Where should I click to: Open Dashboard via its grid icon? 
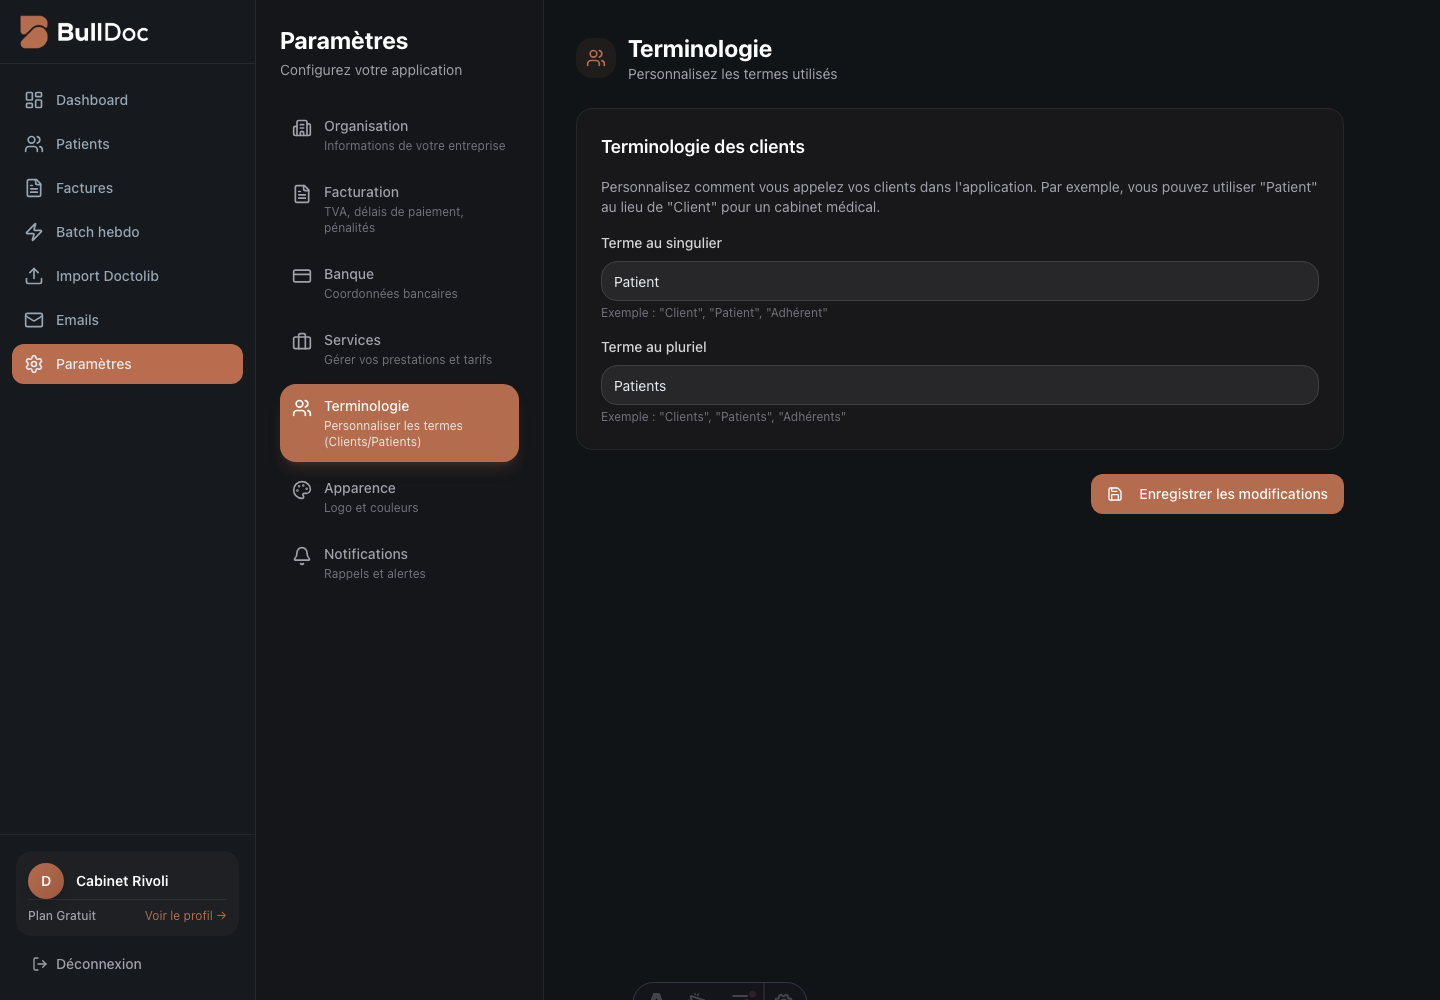coord(34,100)
